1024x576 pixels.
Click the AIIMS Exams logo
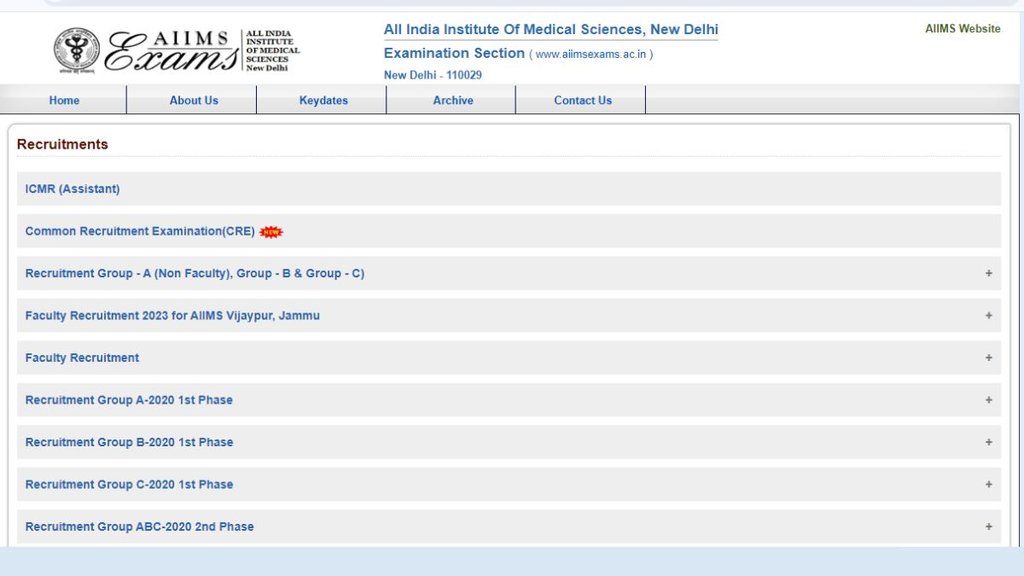176,50
